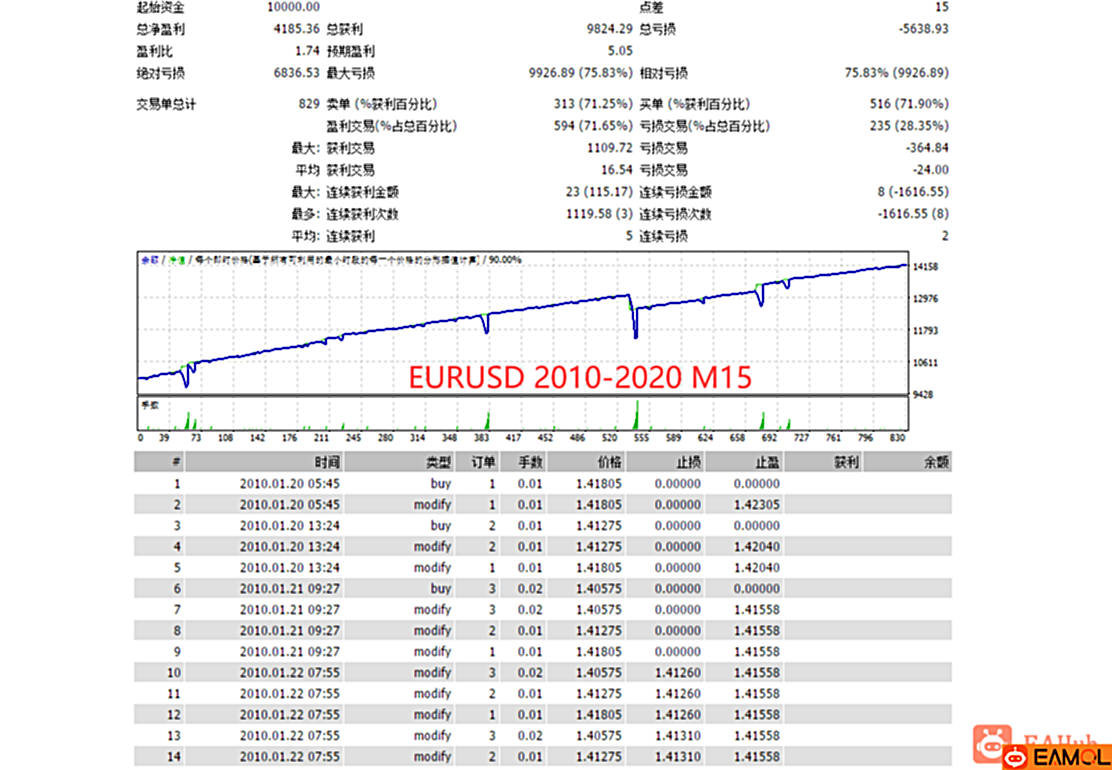Click the largest green volume spike near 555
The width and height of the screenshot is (1112, 770).
pyautogui.click(x=636, y=415)
